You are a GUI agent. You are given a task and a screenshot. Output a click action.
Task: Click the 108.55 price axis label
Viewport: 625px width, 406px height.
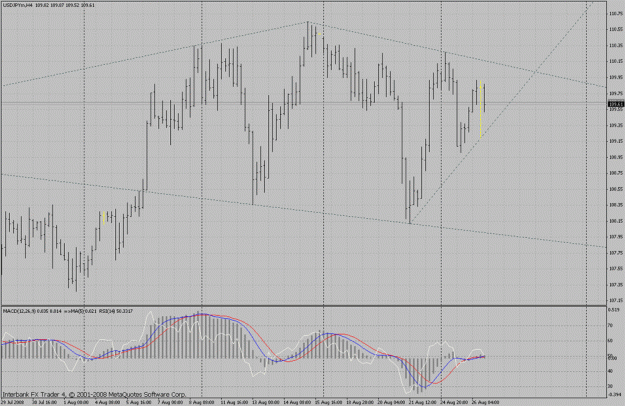pyautogui.click(x=616, y=189)
